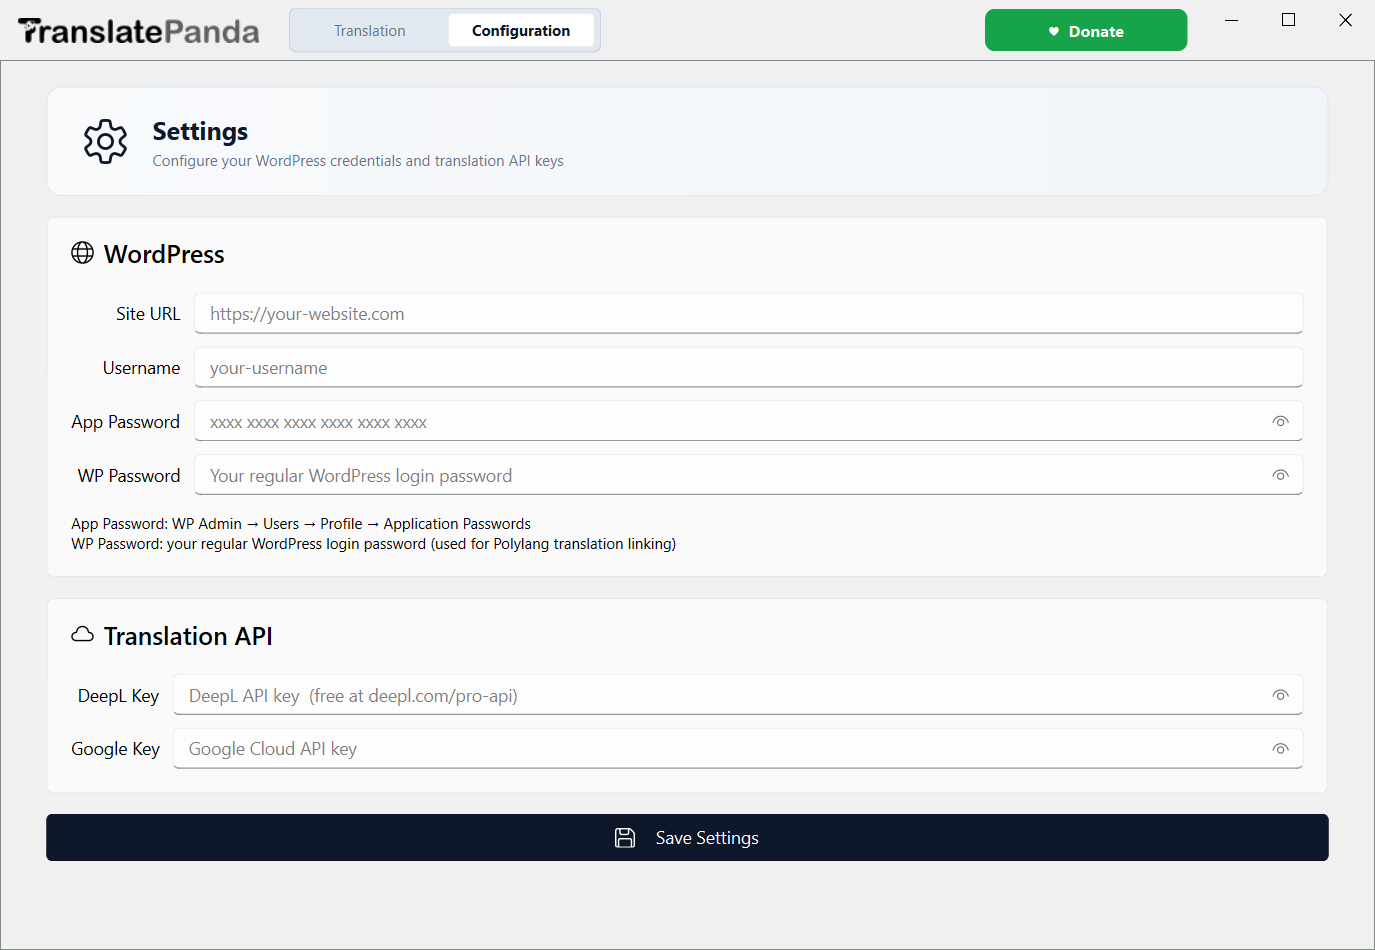Click the Save Settings button
This screenshot has width=1375, height=950.
(x=687, y=838)
